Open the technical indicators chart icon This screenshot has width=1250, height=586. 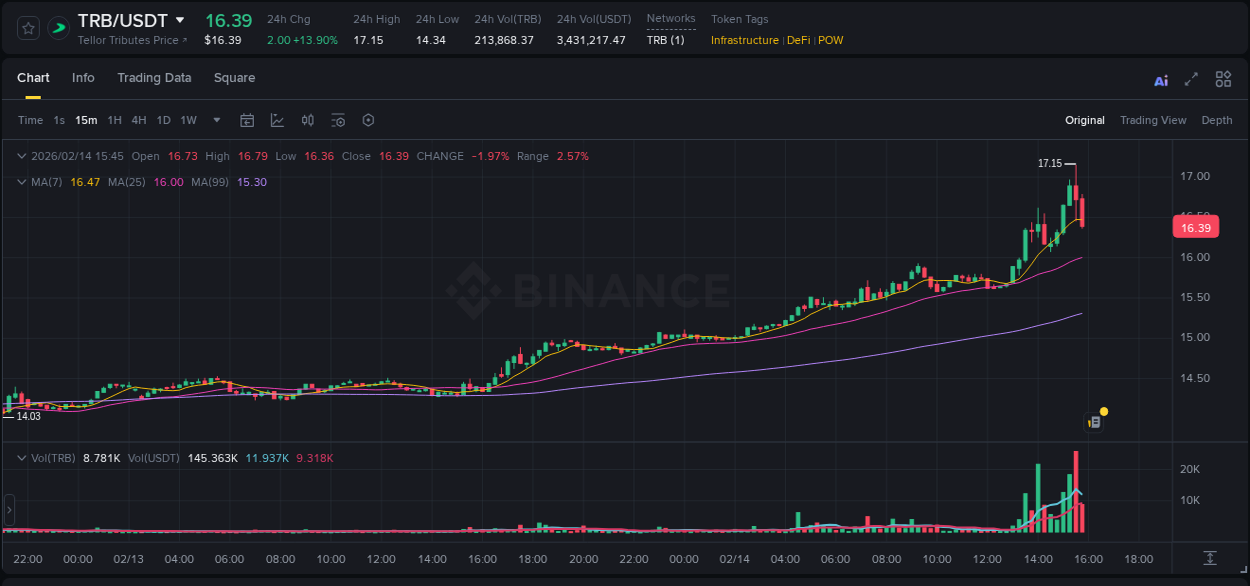point(275,120)
